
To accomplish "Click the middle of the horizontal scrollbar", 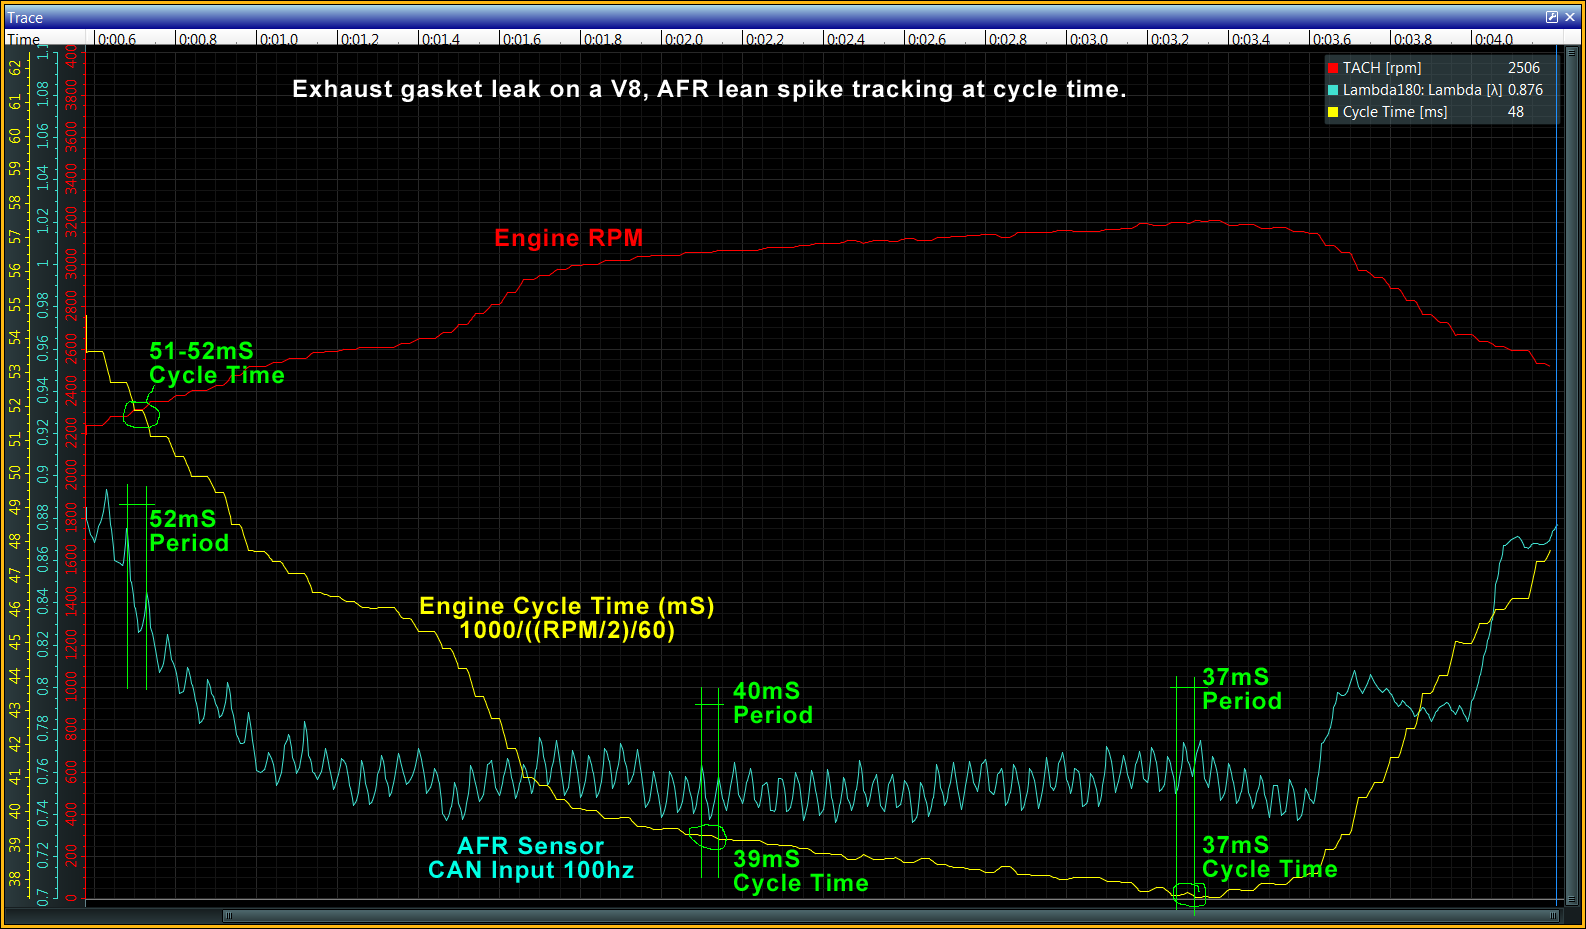I will click(890, 915).
